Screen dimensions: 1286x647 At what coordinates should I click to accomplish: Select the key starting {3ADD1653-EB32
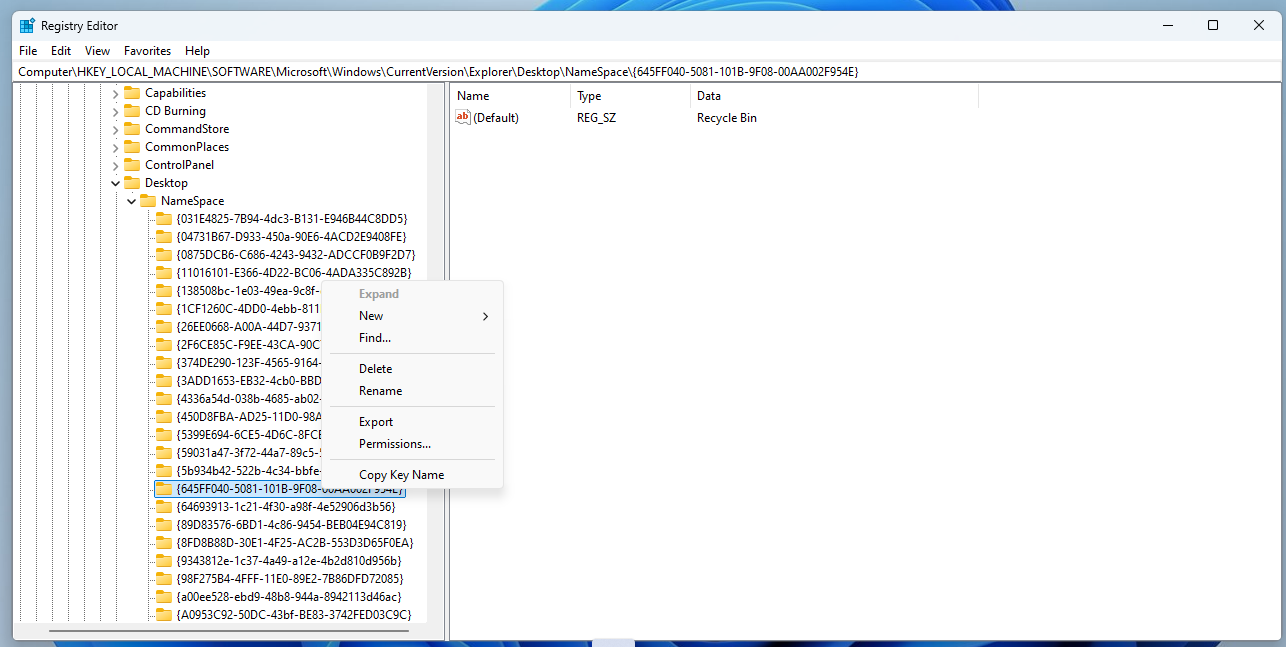point(248,381)
